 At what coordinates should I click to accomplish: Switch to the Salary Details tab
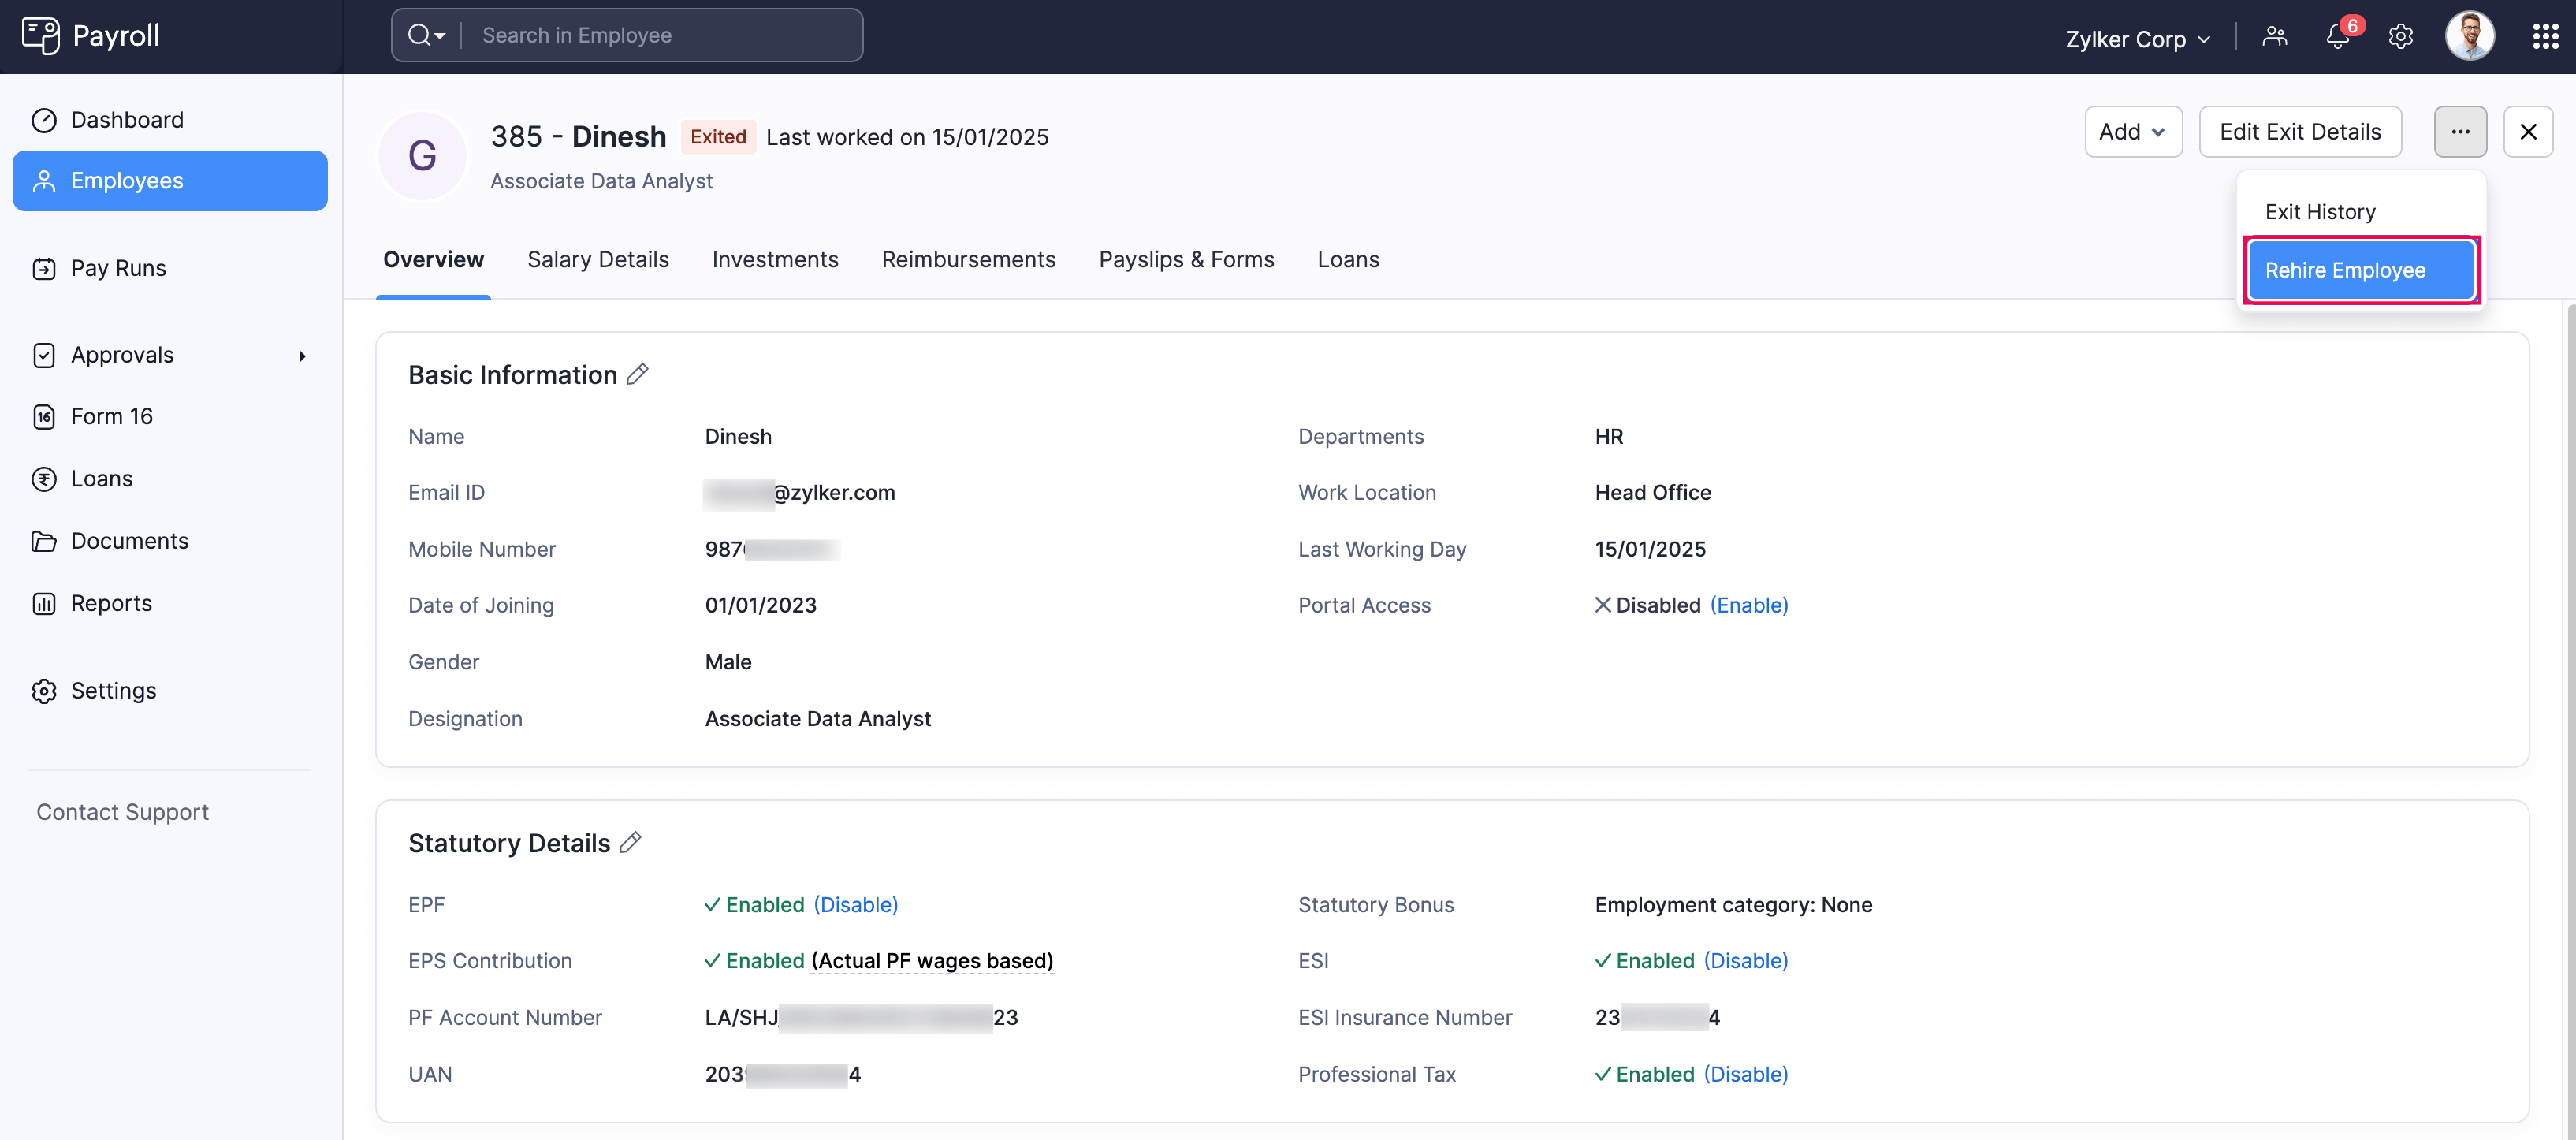[x=597, y=260]
